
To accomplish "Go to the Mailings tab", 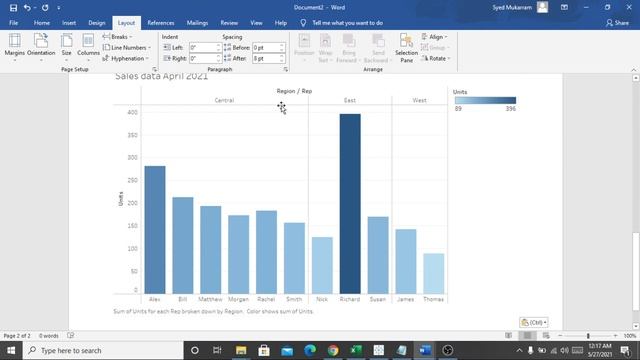I will [197, 23].
